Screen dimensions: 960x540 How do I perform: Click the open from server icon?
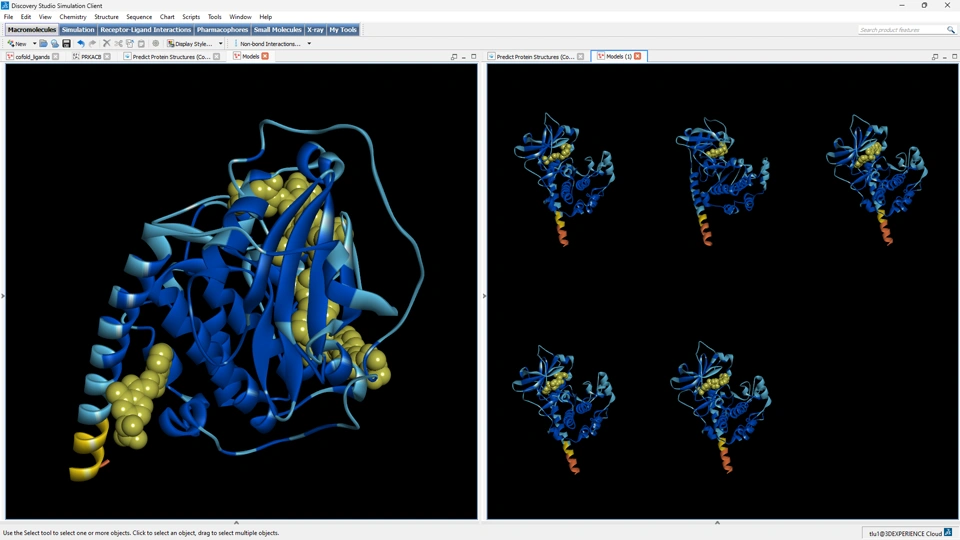(55, 43)
